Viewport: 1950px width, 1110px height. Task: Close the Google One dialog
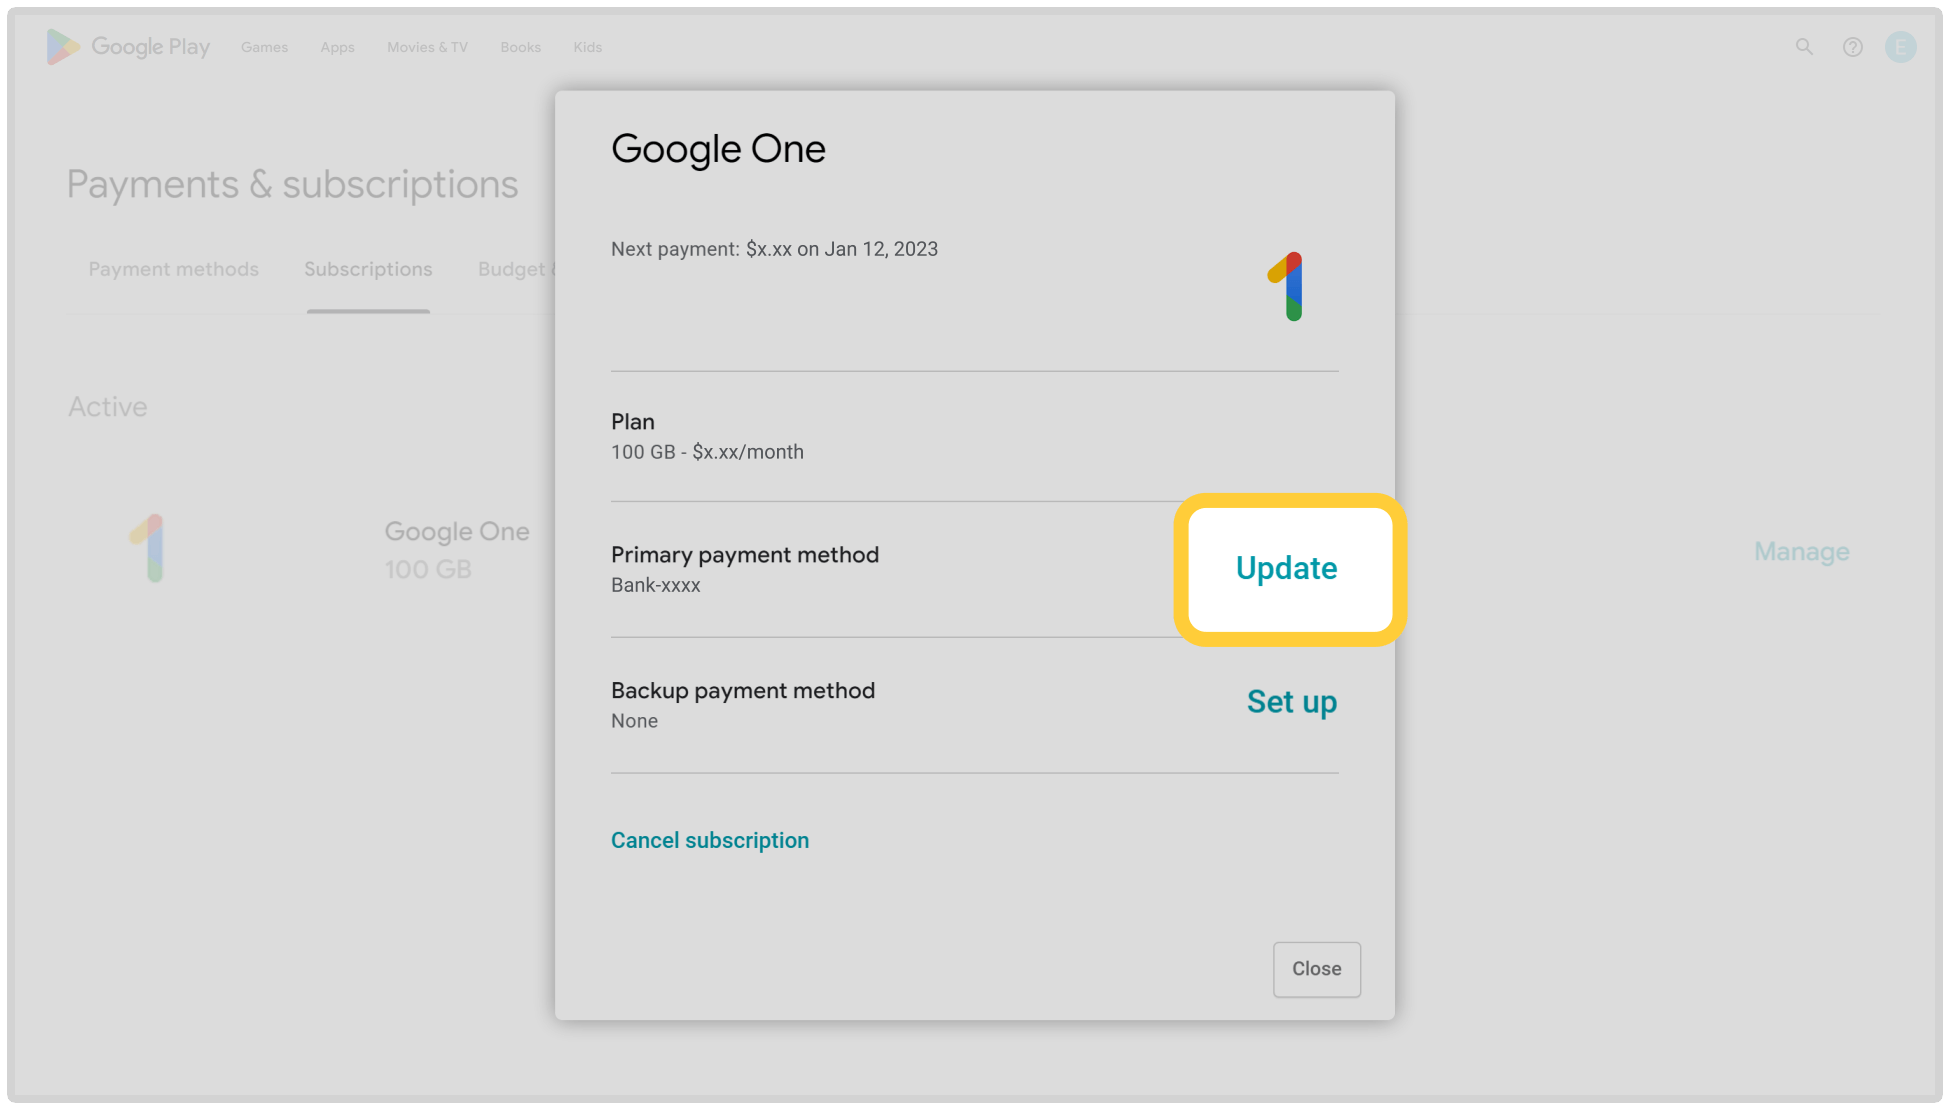(x=1316, y=968)
